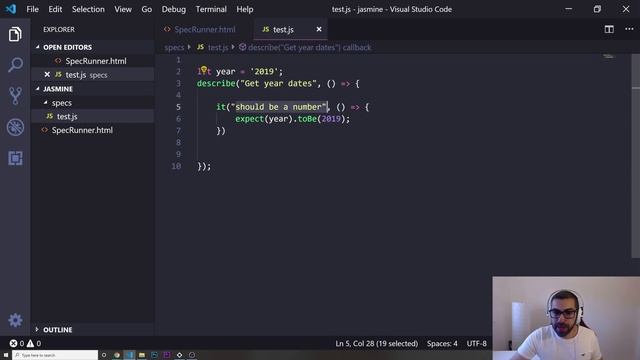The image size is (640, 360).
Task: Open the Help menu
Action: (x=244, y=9)
